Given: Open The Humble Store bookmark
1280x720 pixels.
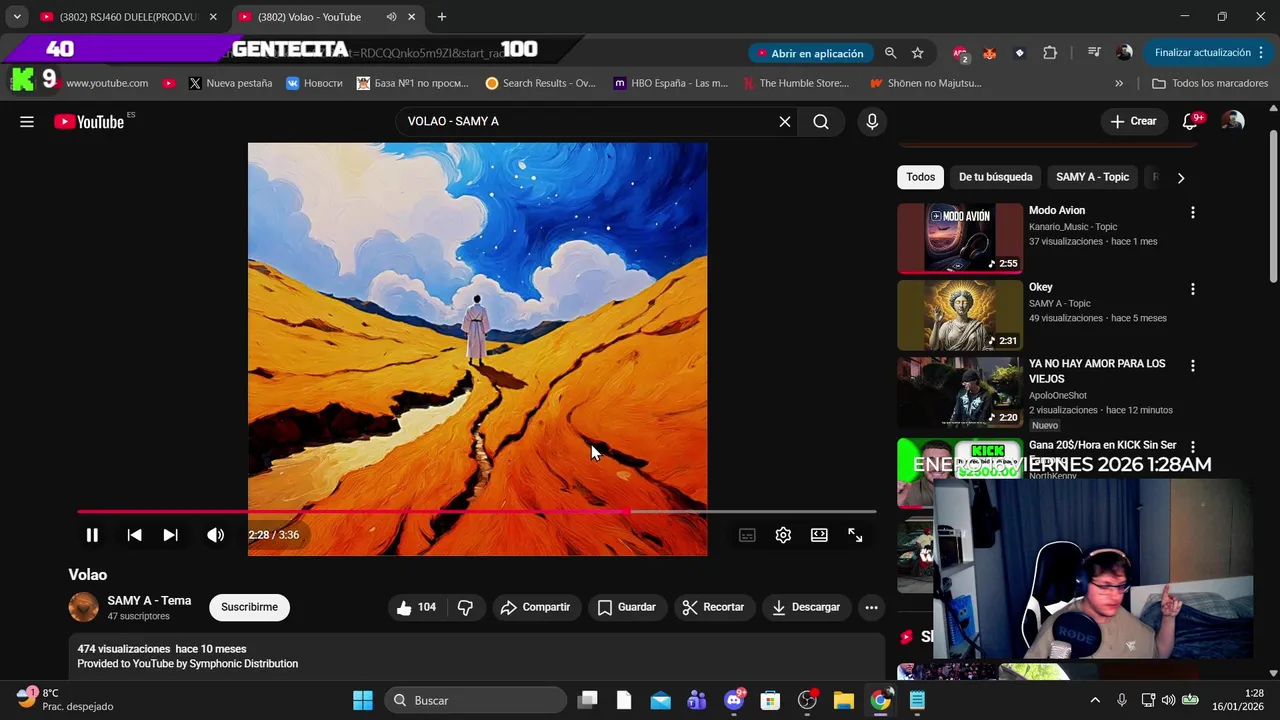Looking at the screenshot, I should (795, 83).
